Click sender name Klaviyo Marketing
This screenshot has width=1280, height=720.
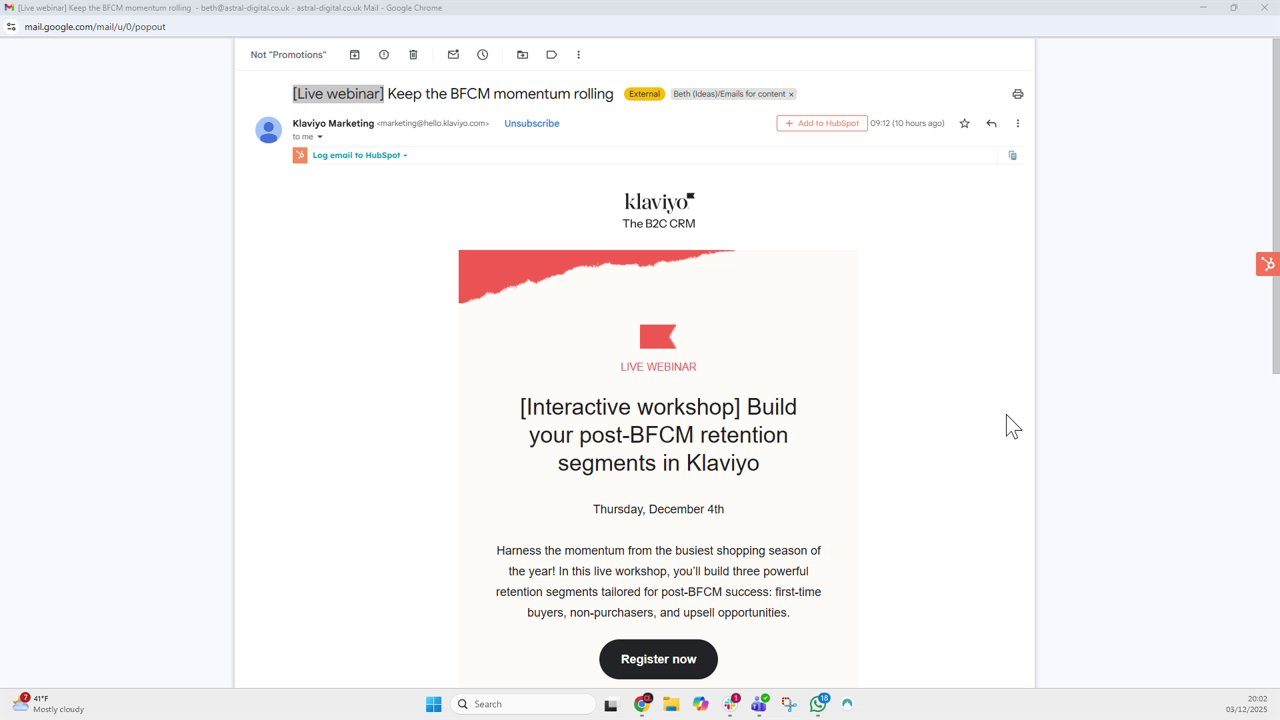point(333,123)
